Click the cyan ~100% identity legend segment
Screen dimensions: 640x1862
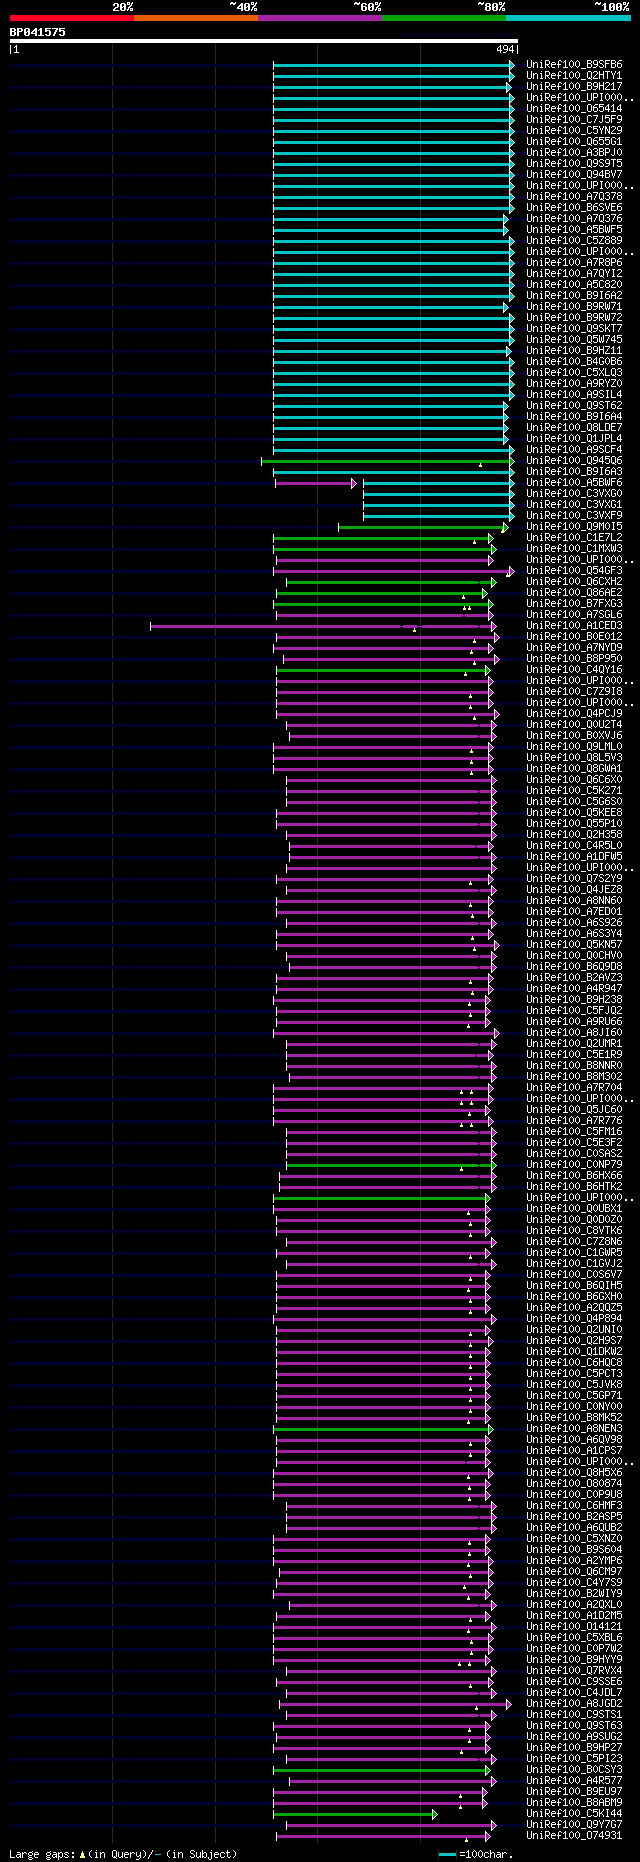coord(568,18)
